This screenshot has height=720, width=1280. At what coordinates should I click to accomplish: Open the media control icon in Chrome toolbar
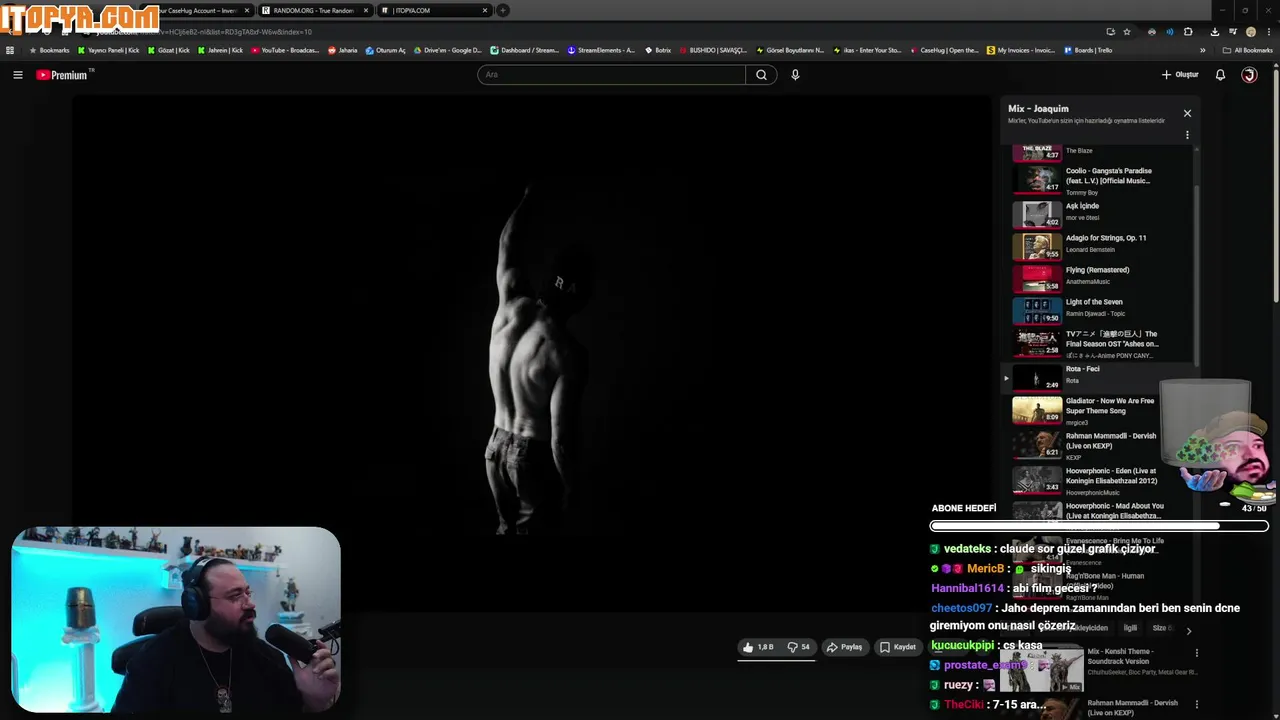pos(1233,31)
